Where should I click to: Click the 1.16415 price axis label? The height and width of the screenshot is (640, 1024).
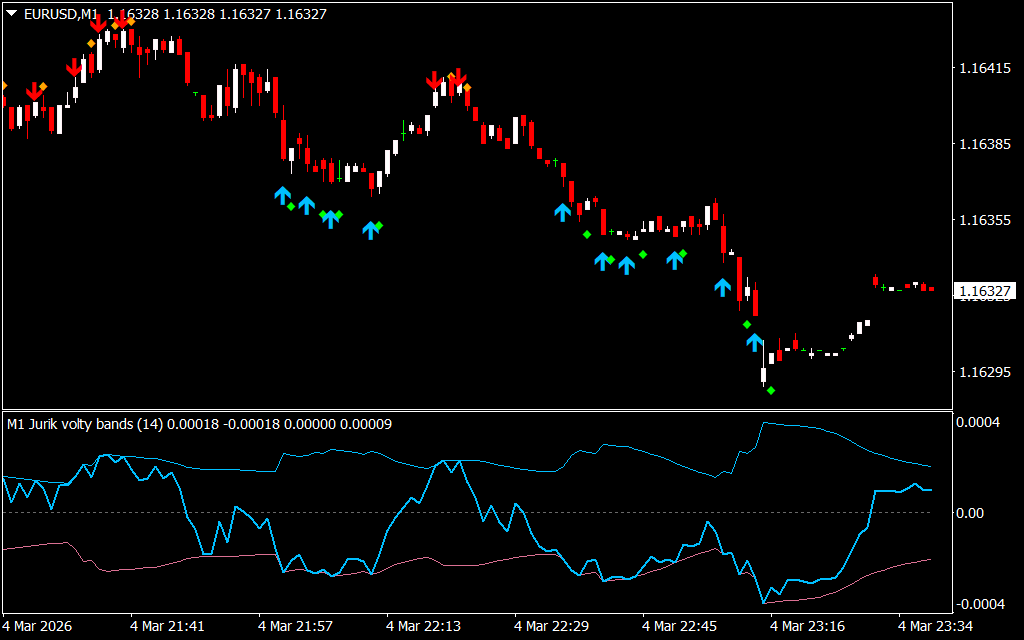[985, 69]
